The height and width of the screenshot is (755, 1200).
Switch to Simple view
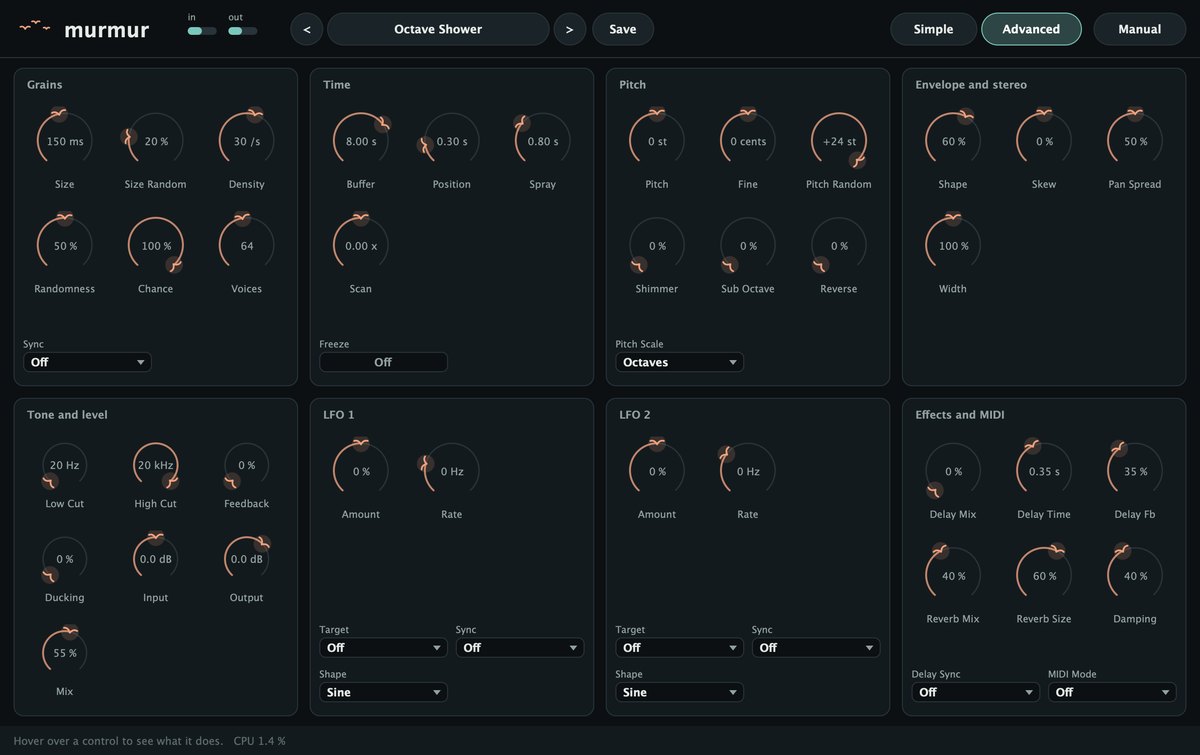coord(933,29)
